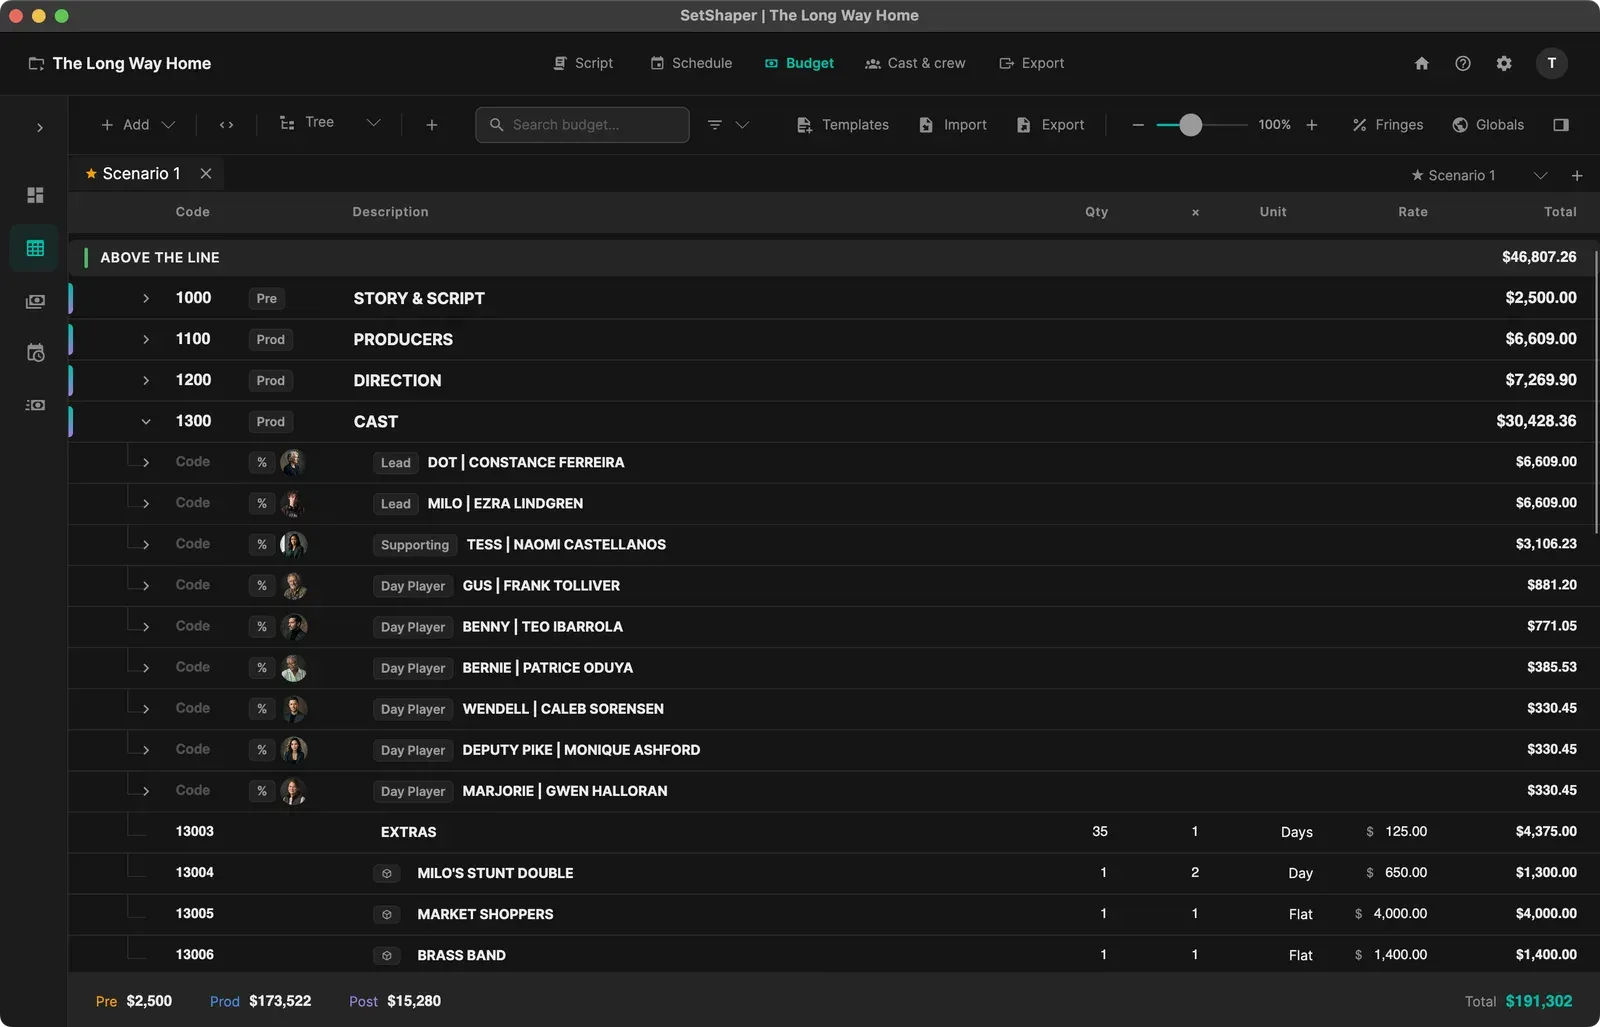Viewport: 1600px width, 1027px height.
Task: Click the icon on Milo's Stunt Double row
Action: pos(387,873)
